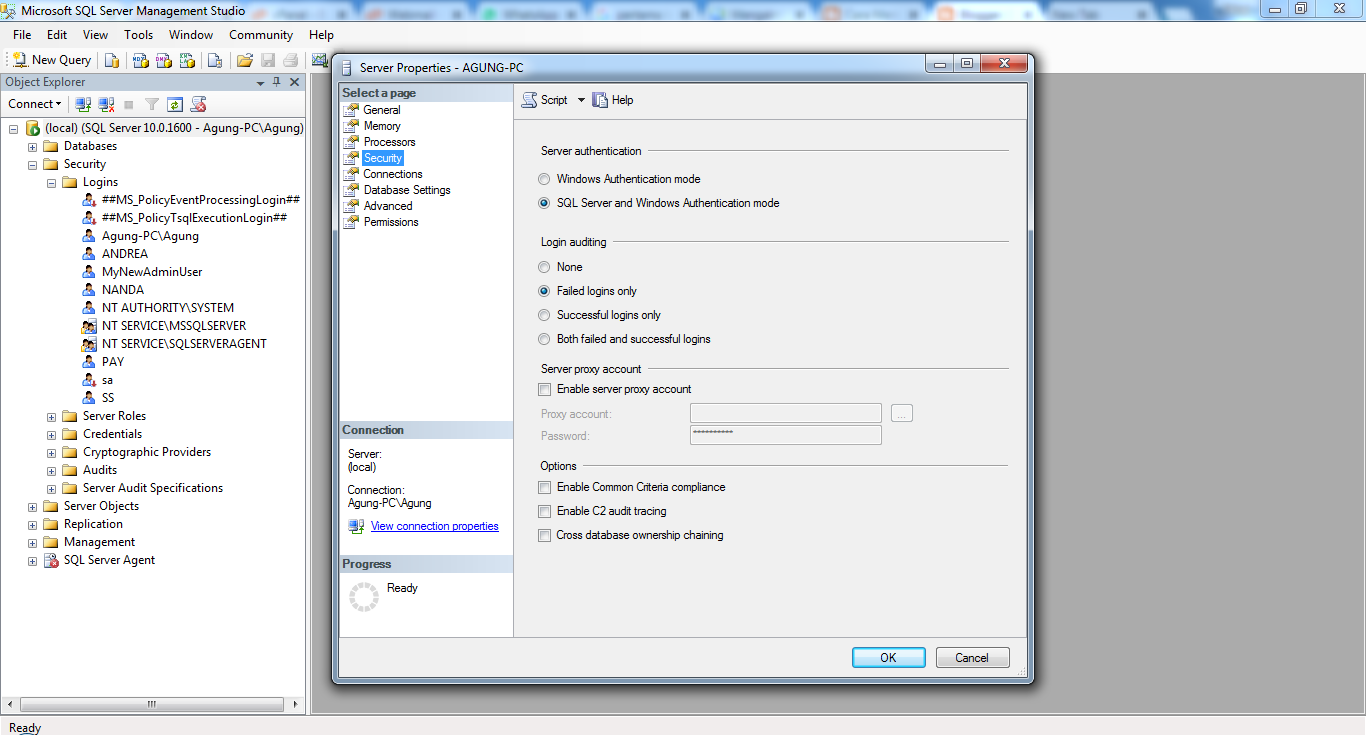Enable Common Criteria compliance checkbox
The width and height of the screenshot is (1366, 735).
[x=545, y=487]
